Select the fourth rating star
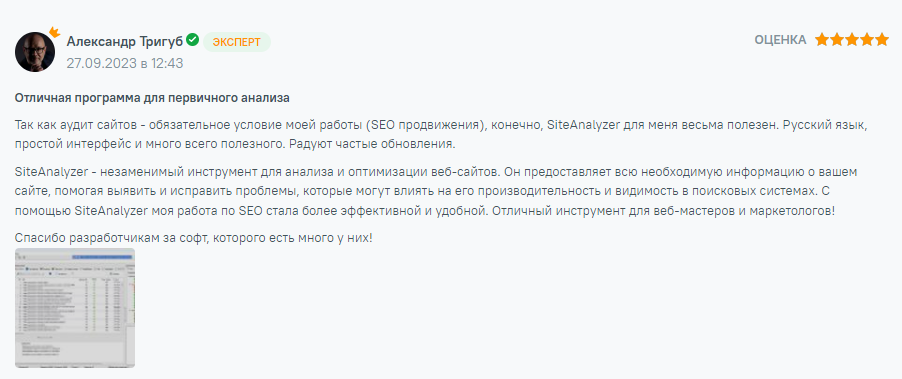Viewport: 902px width, 379px height. 866,40
